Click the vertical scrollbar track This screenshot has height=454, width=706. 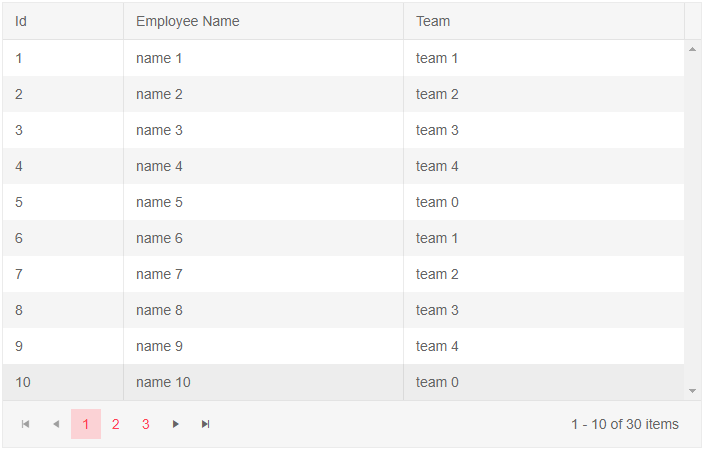point(693,220)
